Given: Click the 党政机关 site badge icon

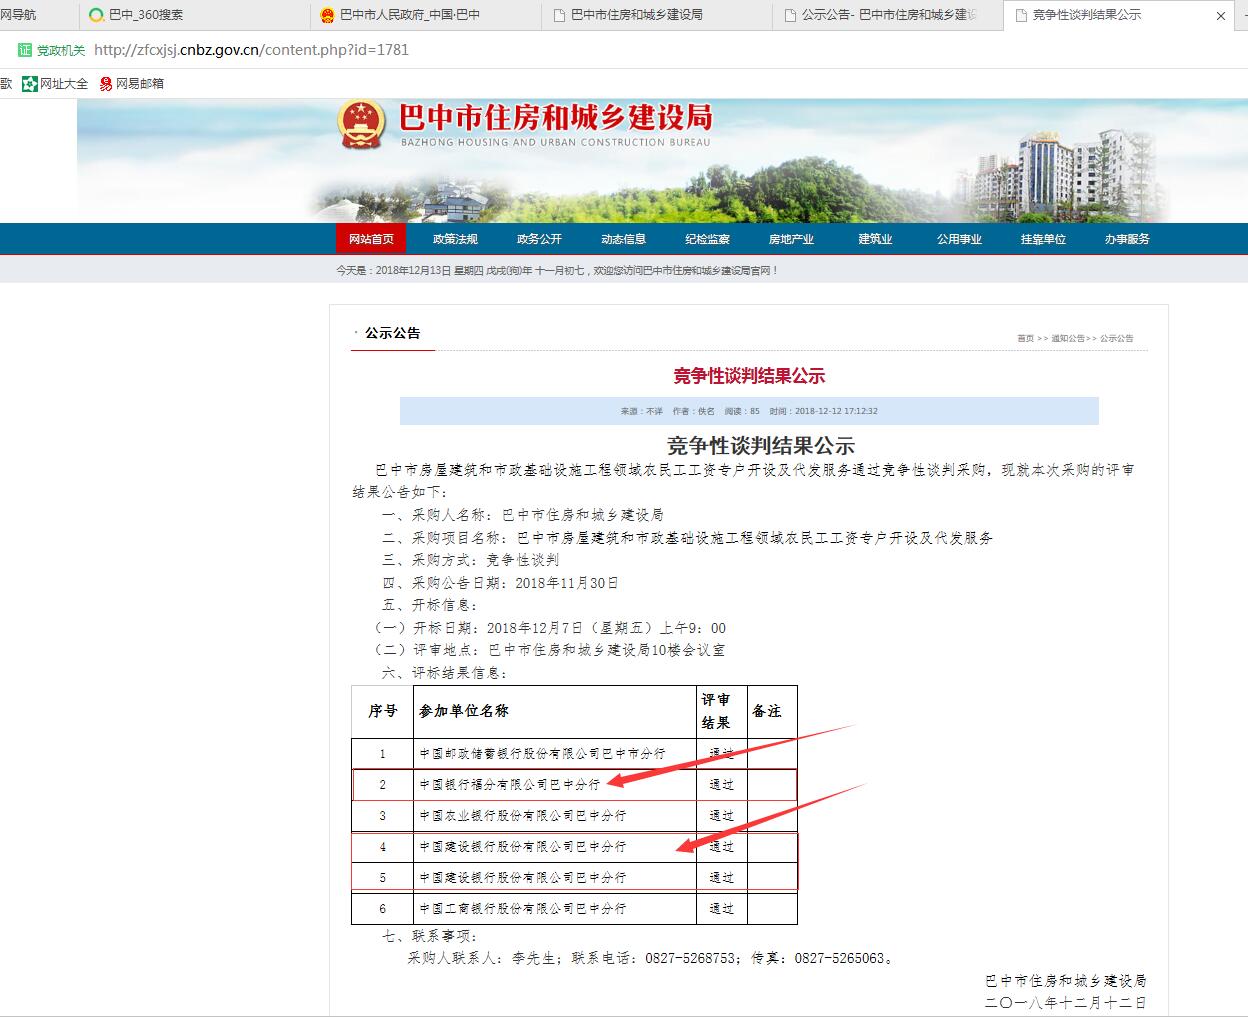Looking at the screenshot, I should (25, 50).
